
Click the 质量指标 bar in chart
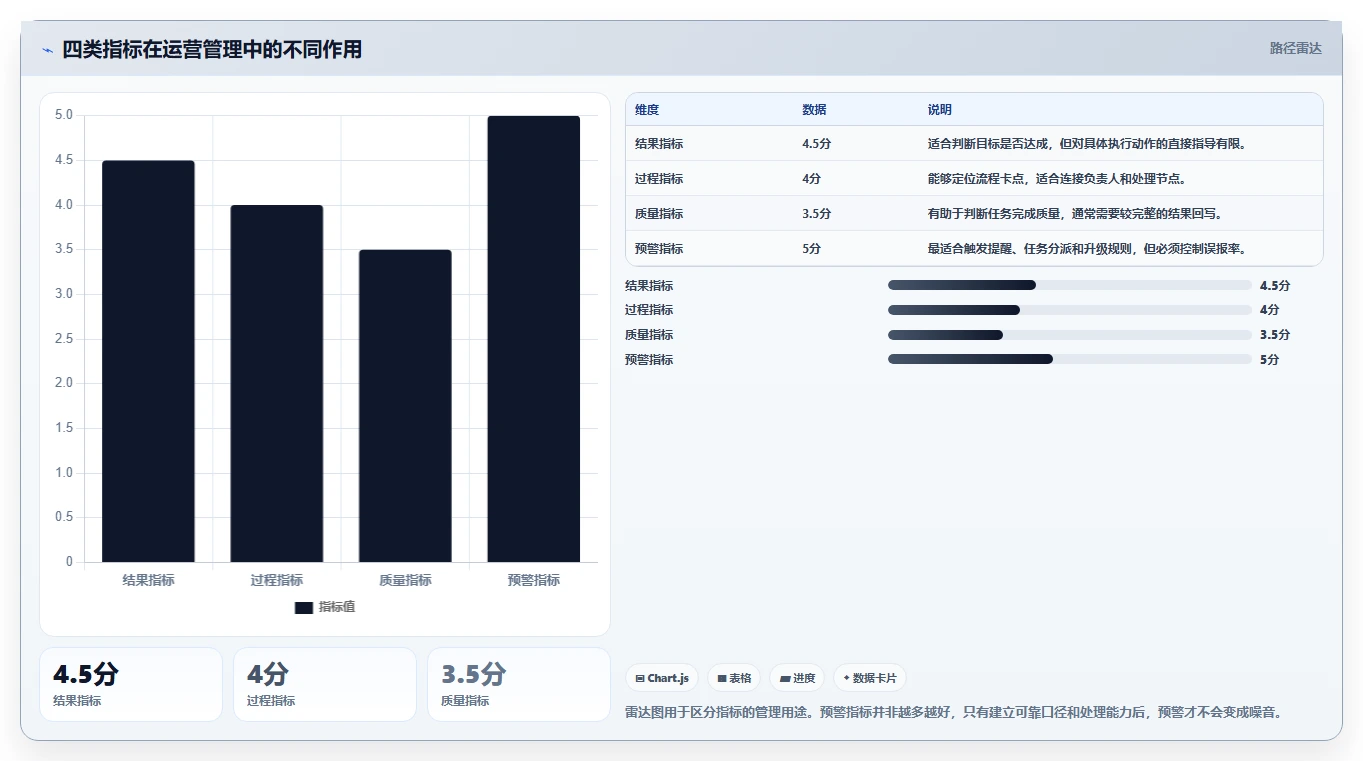coord(405,406)
